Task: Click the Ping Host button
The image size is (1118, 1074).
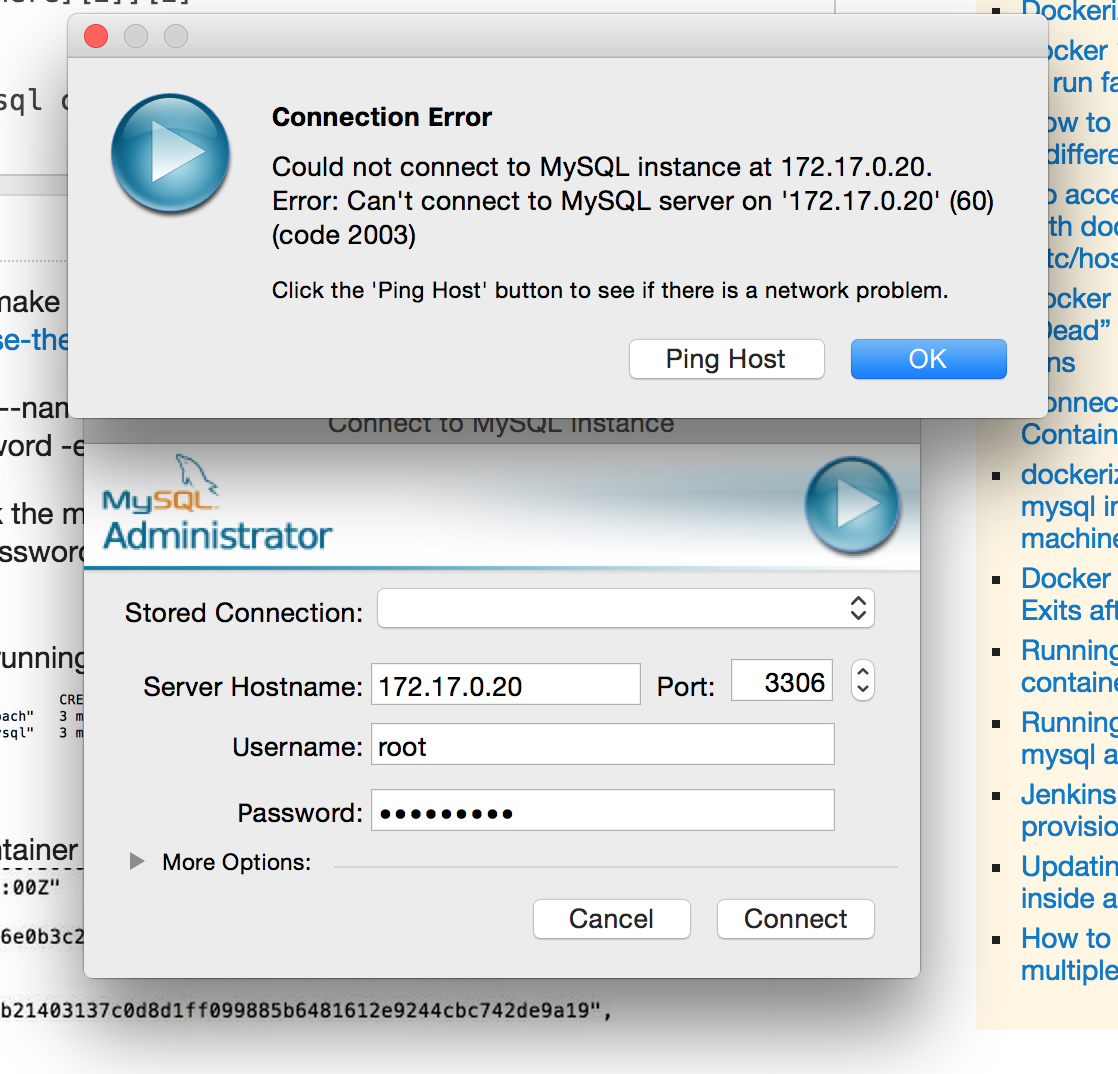Action: pyautogui.click(x=727, y=359)
